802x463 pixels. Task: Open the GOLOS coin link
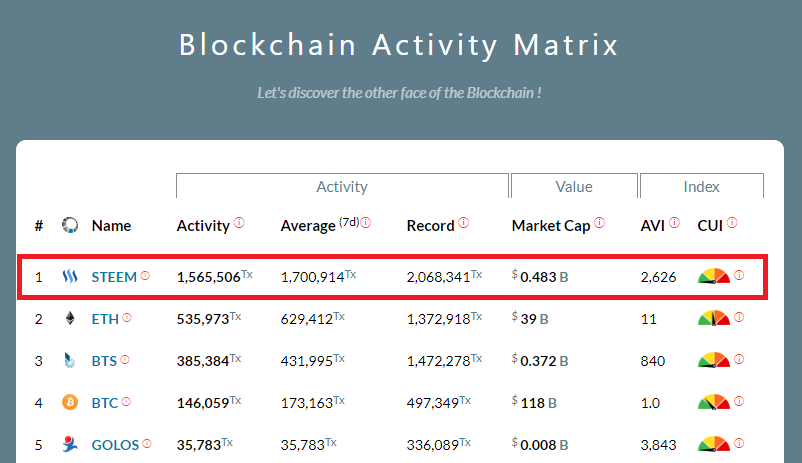click(115, 444)
